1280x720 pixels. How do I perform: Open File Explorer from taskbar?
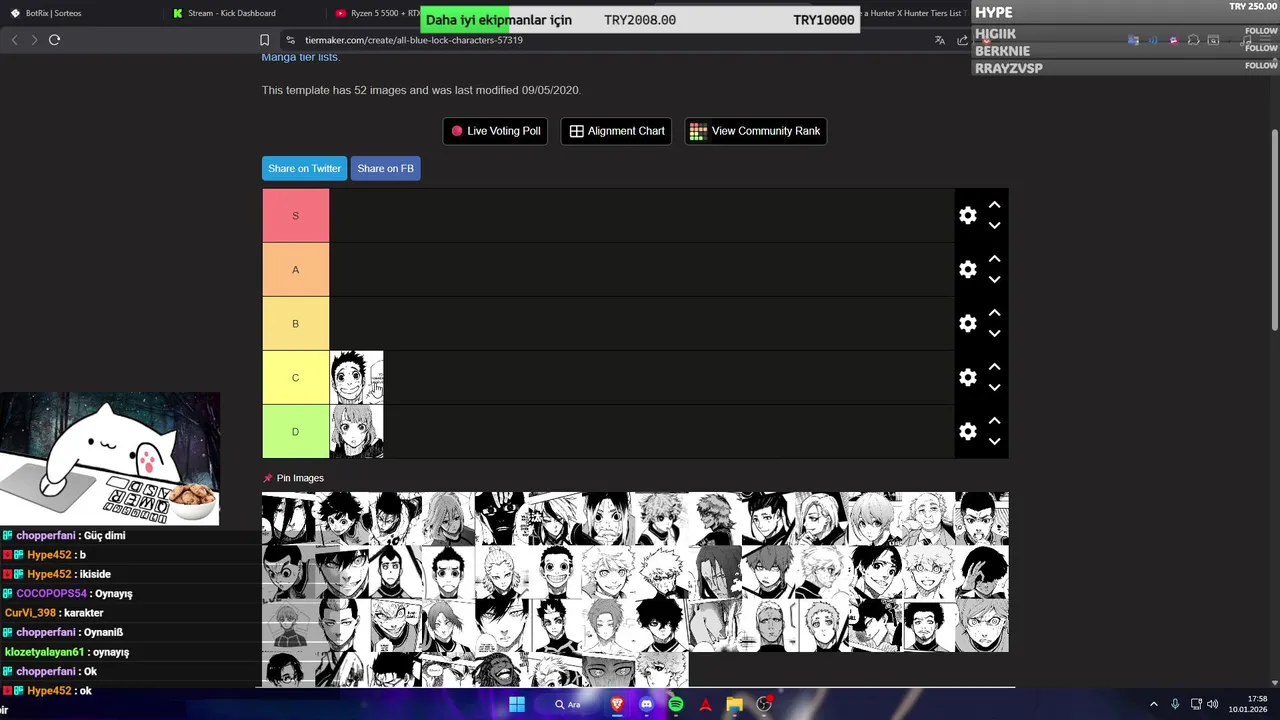pyautogui.click(x=735, y=704)
